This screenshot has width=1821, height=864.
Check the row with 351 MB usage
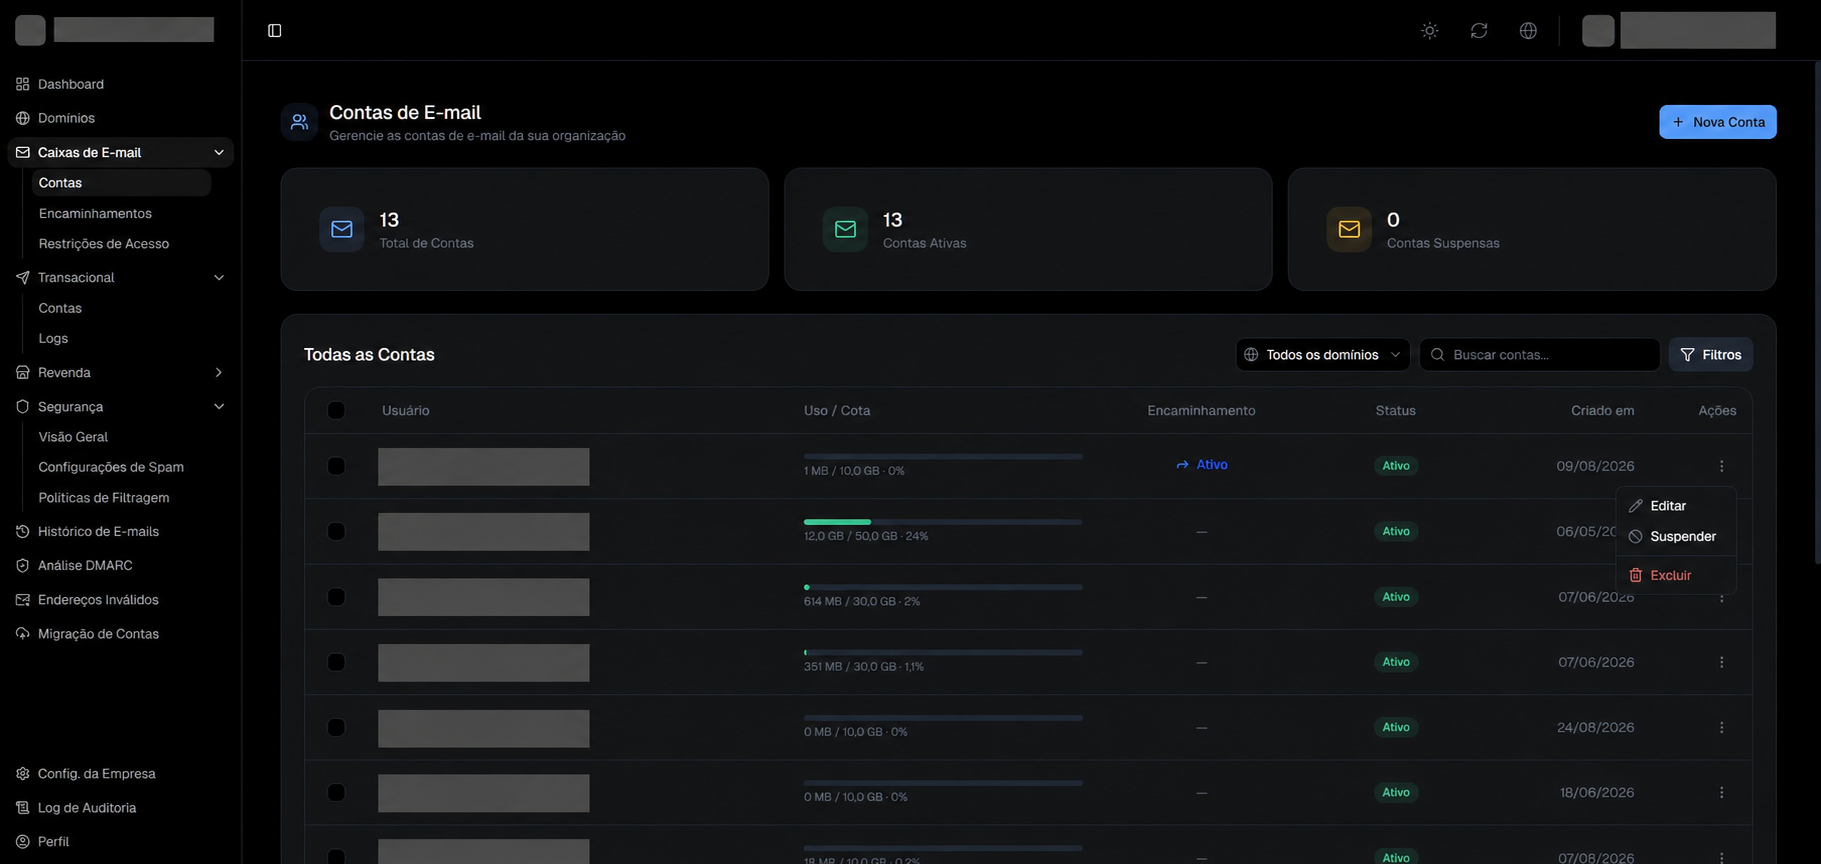(x=336, y=662)
